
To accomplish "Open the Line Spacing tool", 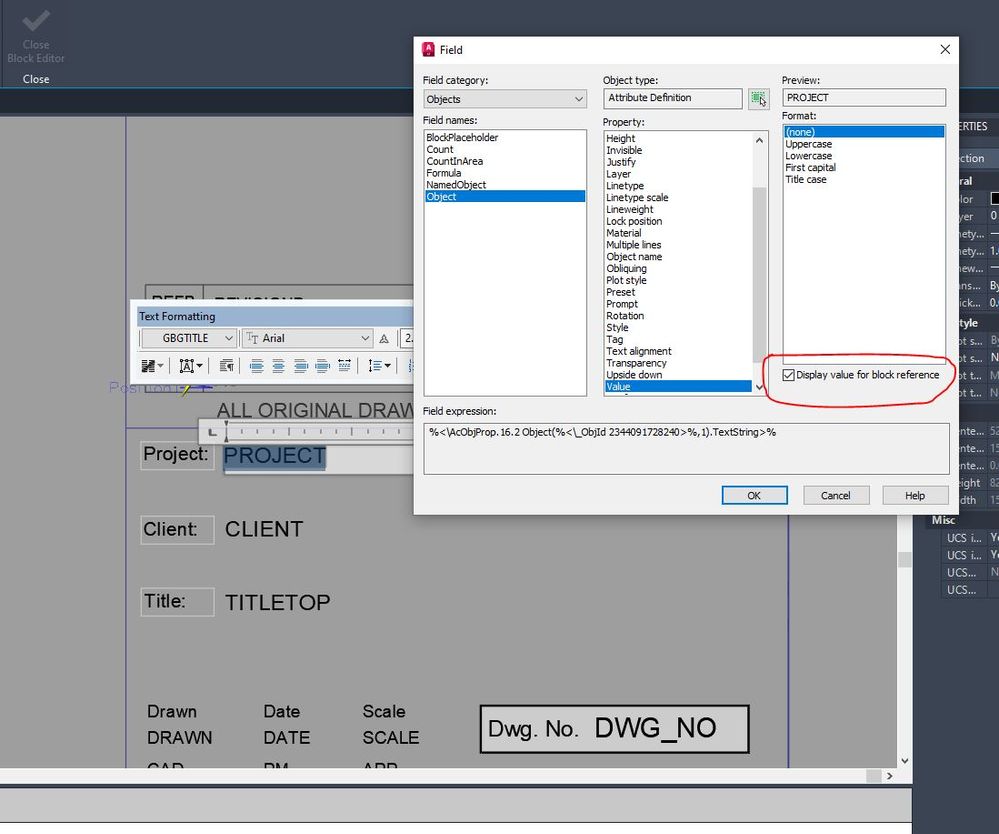I will click(x=375, y=366).
